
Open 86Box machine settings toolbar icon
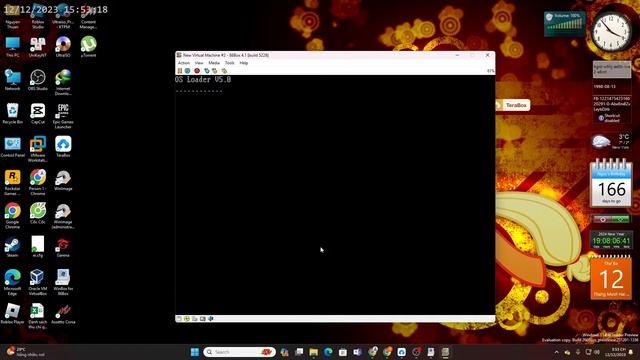224,71
